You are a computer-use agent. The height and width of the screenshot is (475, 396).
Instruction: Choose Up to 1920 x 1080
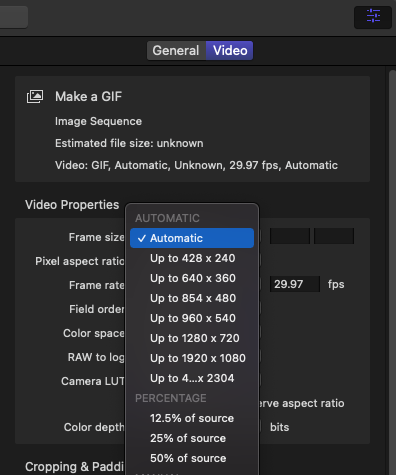pyautogui.click(x=192, y=358)
